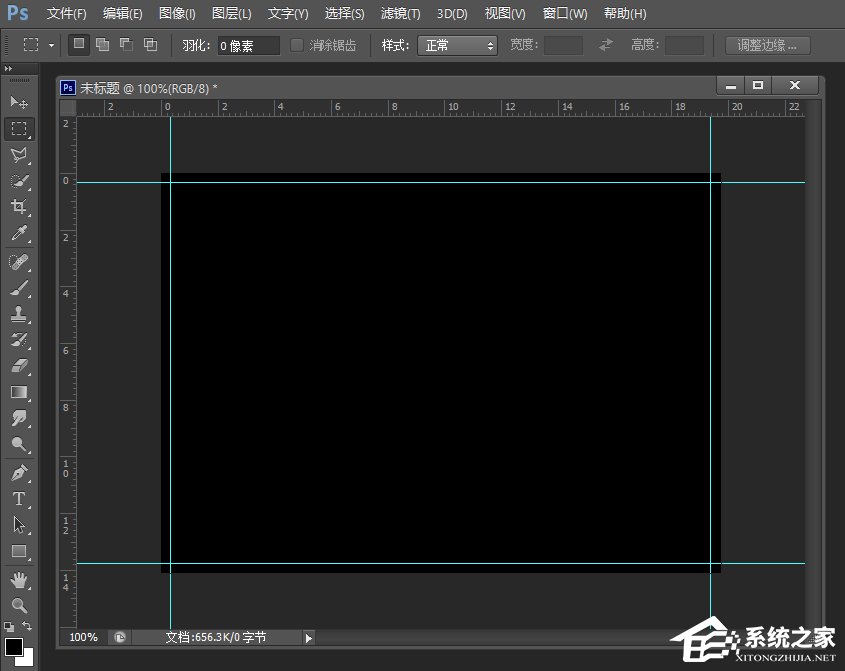Choose the Crop tool
The width and height of the screenshot is (845, 671).
point(18,207)
